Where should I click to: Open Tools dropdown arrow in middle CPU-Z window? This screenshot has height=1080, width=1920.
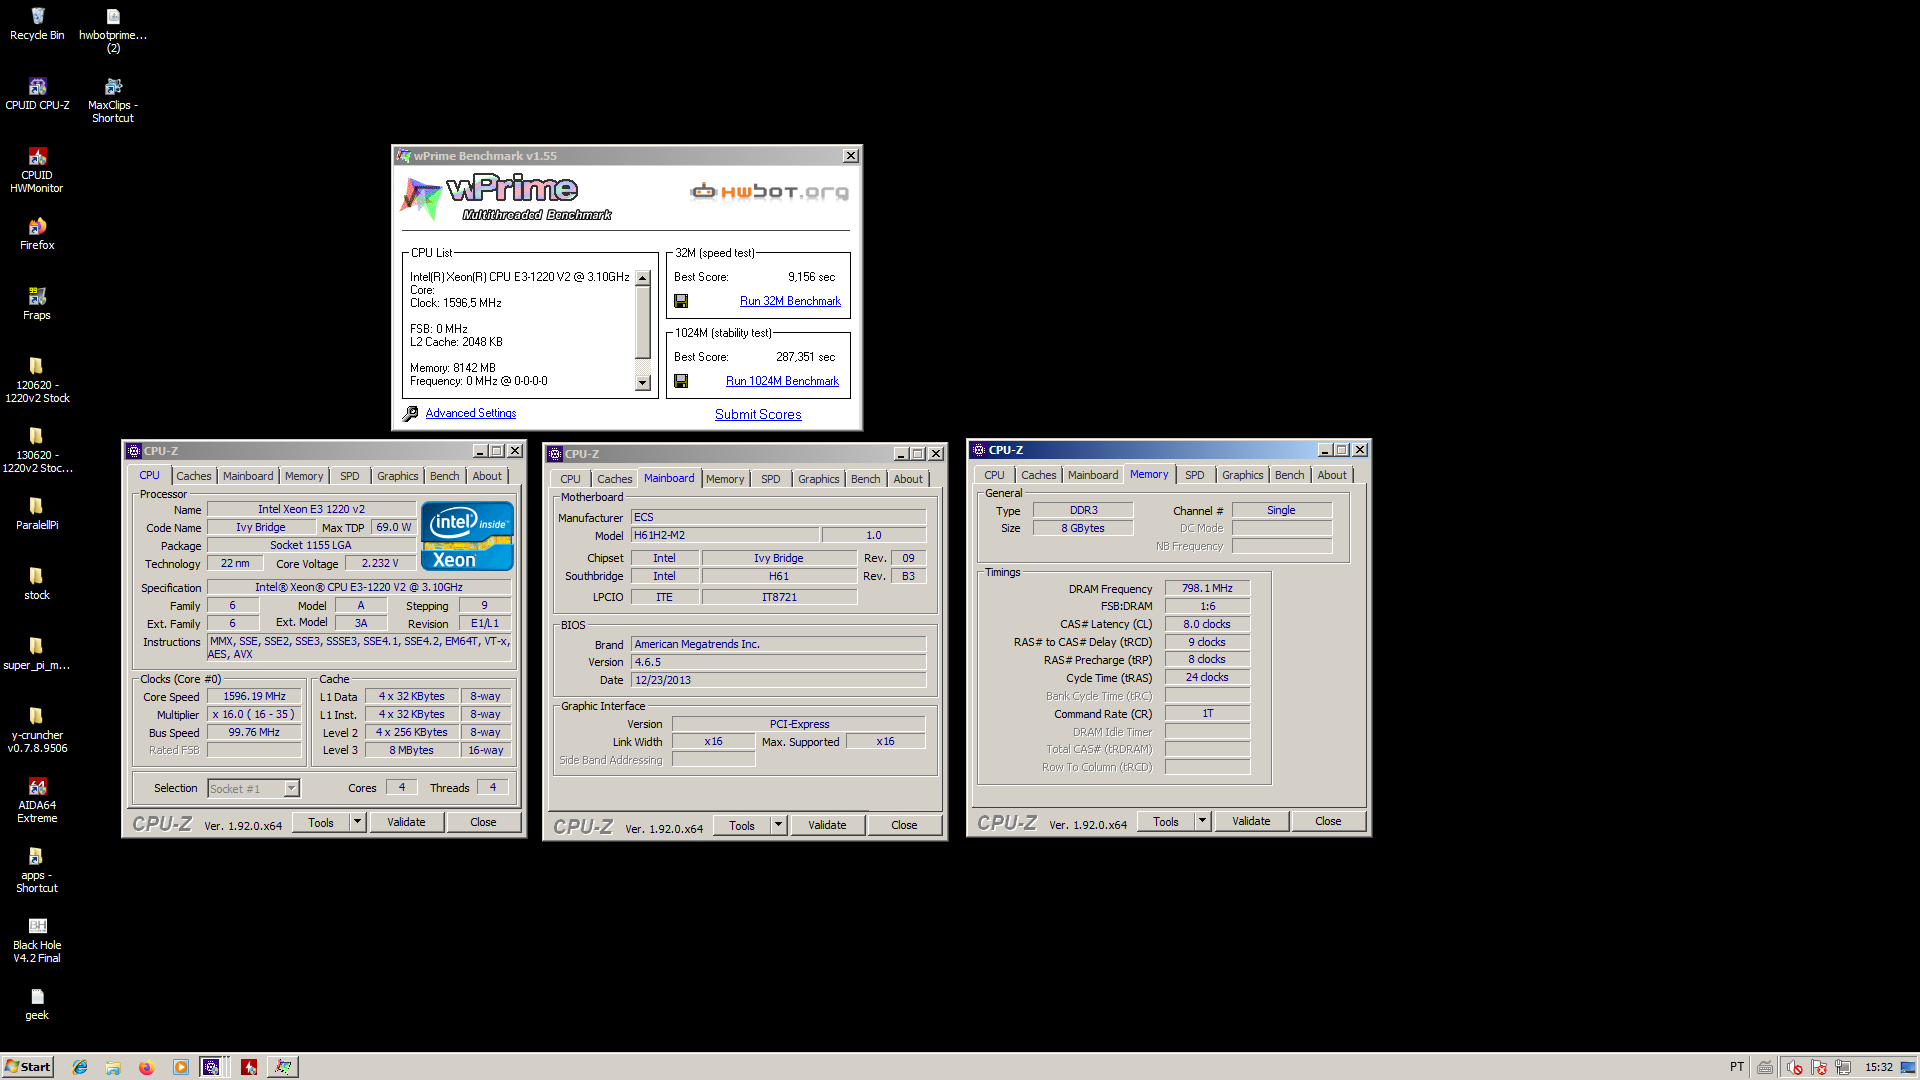(778, 825)
